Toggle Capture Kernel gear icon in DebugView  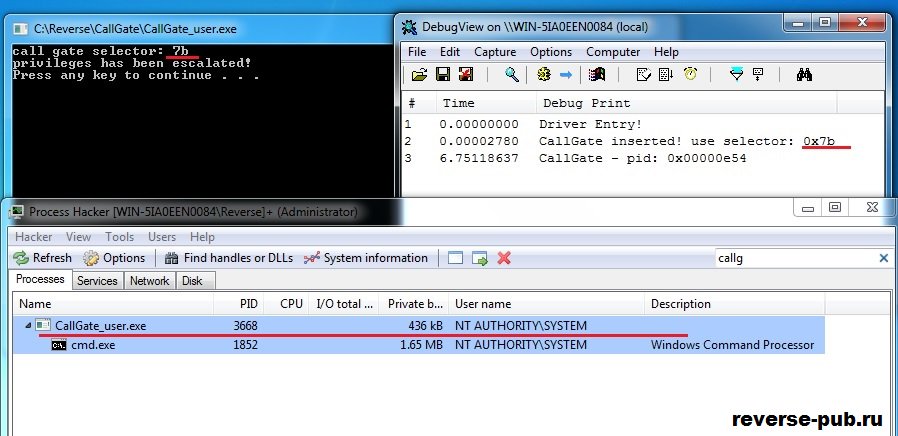(x=543, y=74)
